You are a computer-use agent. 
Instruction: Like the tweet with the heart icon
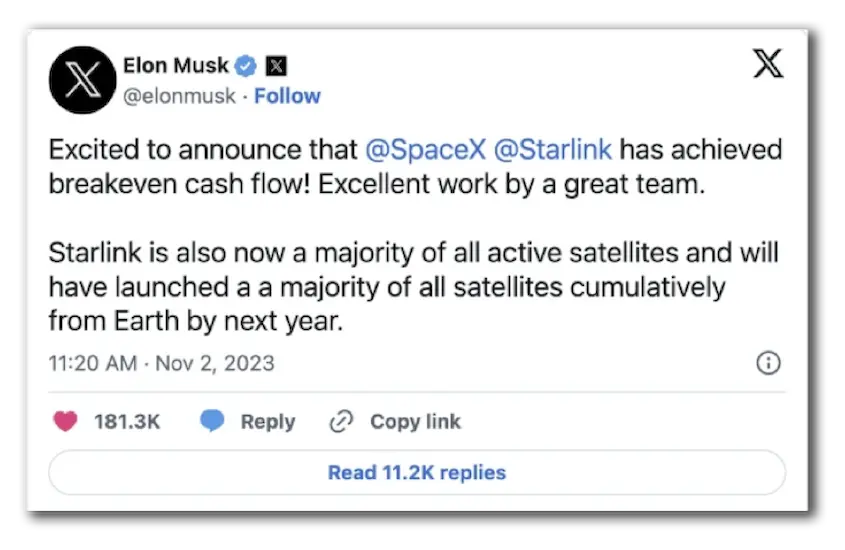tap(66, 422)
